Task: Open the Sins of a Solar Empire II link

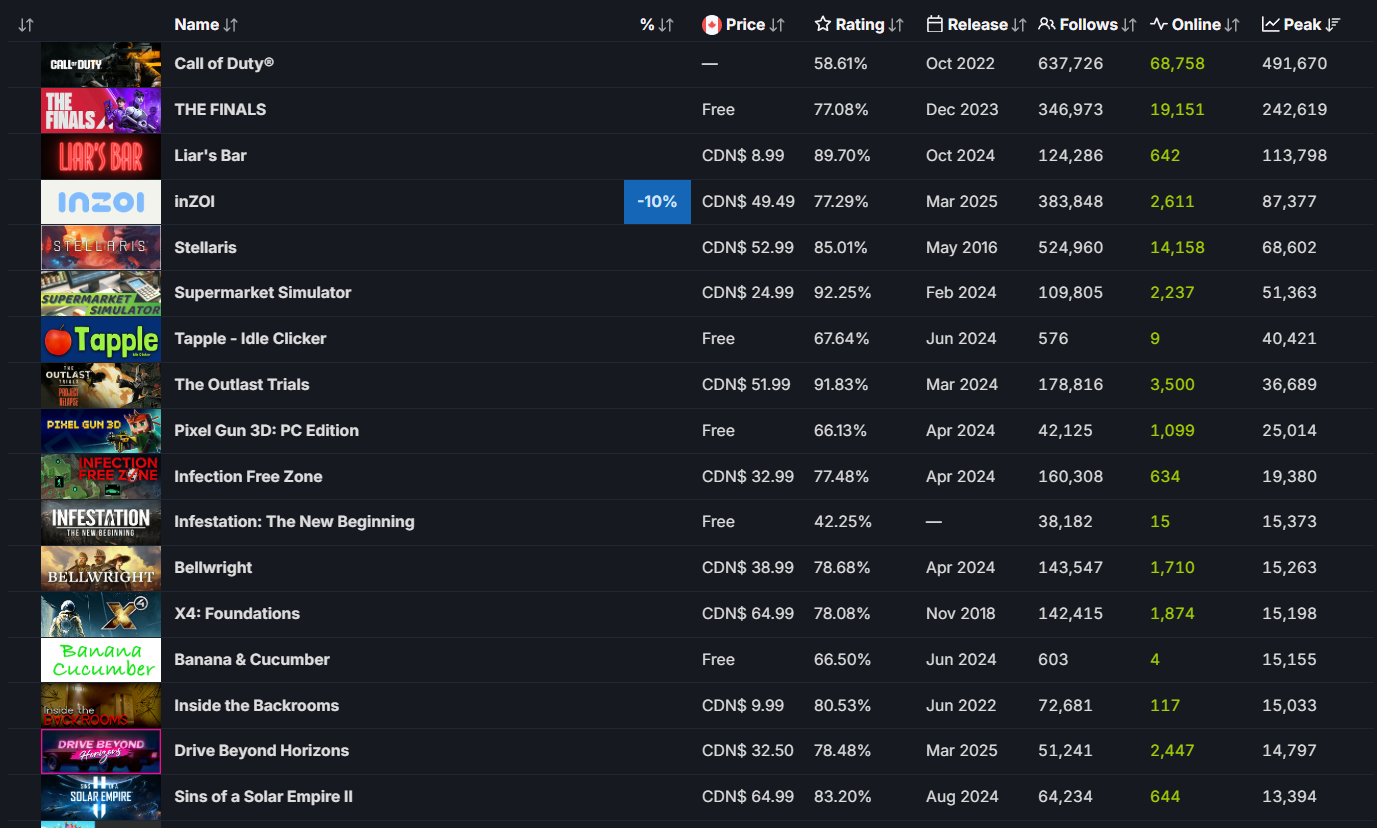Action: tap(263, 797)
